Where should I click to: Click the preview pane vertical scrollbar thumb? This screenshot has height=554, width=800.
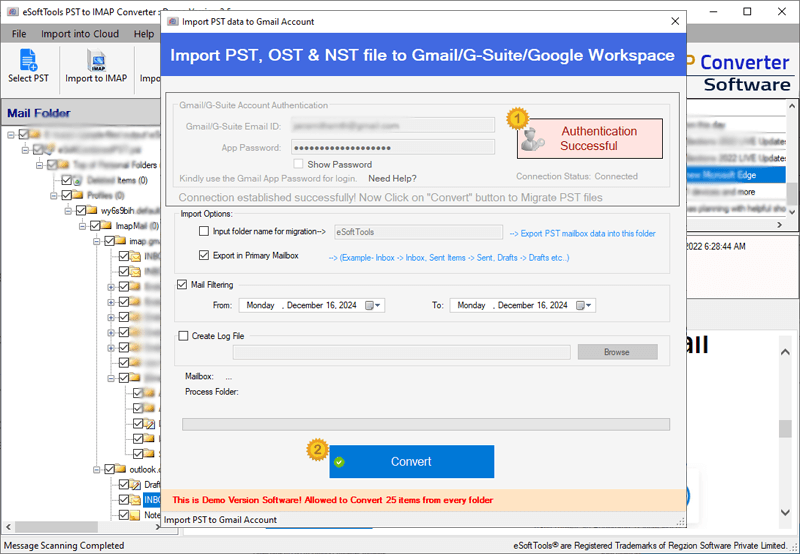click(x=785, y=429)
